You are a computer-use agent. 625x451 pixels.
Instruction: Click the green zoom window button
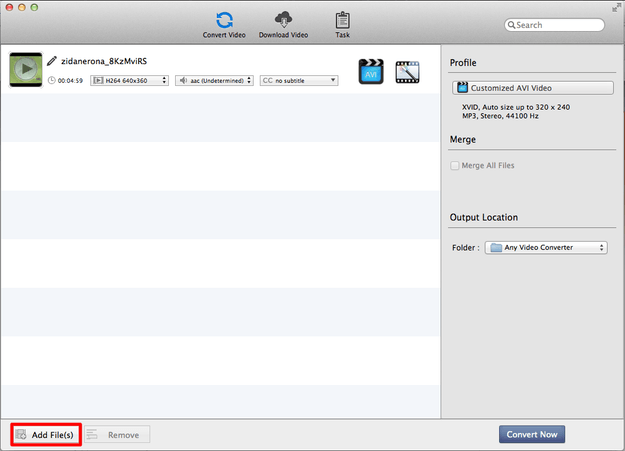(x=34, y=7)
